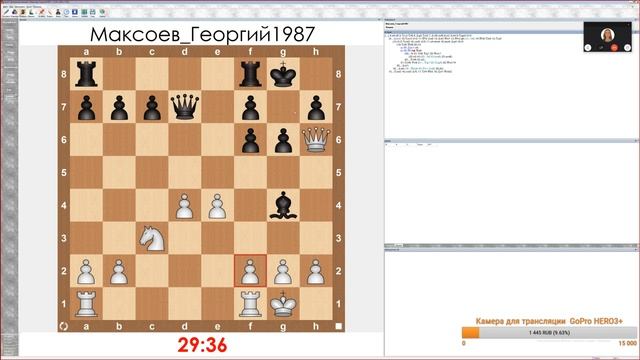Click the red 29:36 timer
The width and height of the screenshot is (640, 360).
click(x=202, y=345)
